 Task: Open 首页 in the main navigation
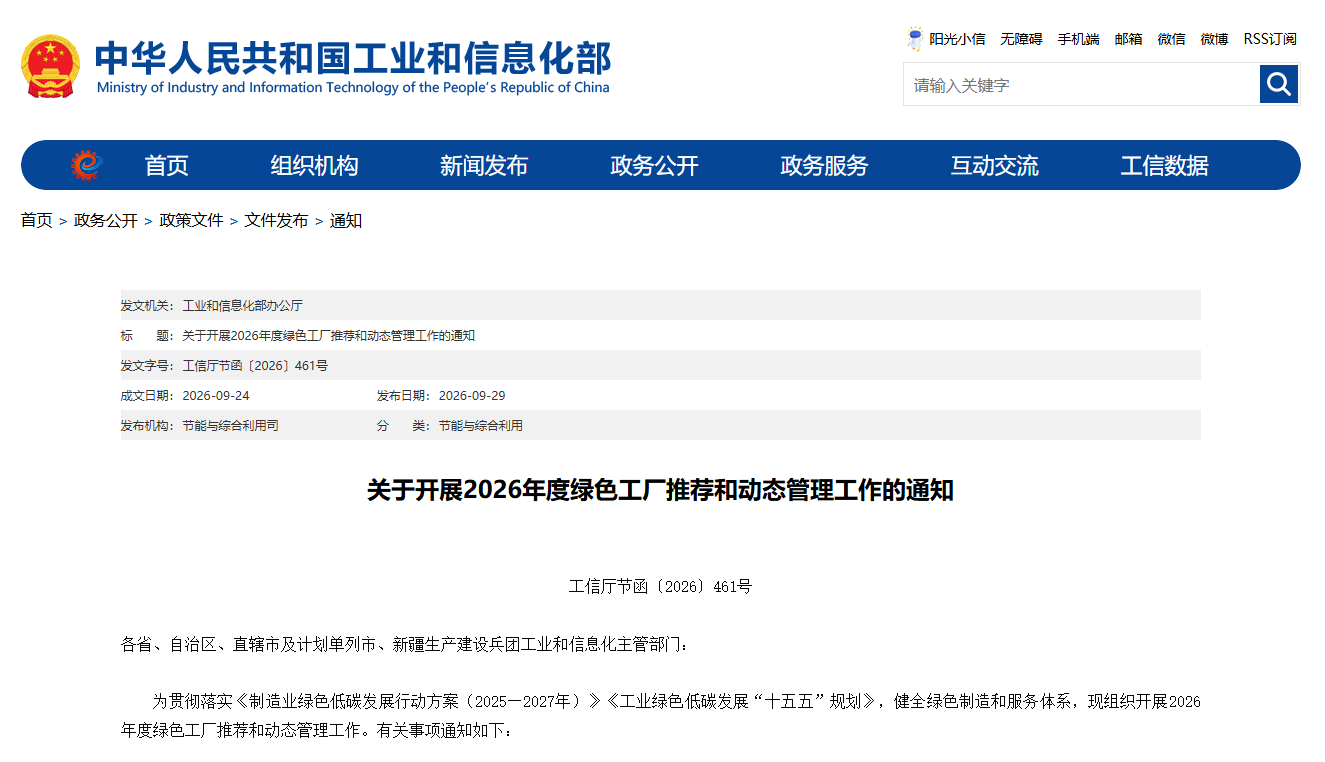pos(166,166)
